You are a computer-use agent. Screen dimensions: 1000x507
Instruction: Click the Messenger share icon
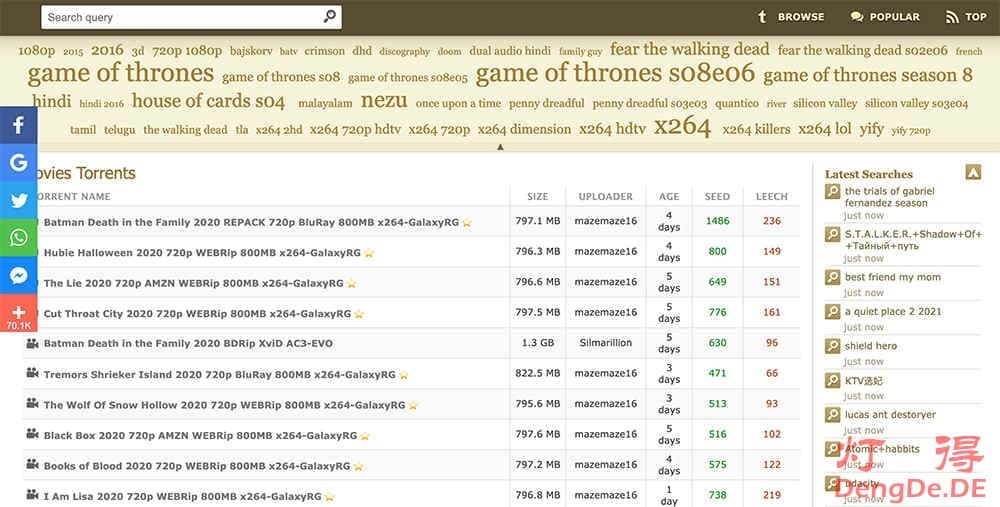[x=18, y=275]
